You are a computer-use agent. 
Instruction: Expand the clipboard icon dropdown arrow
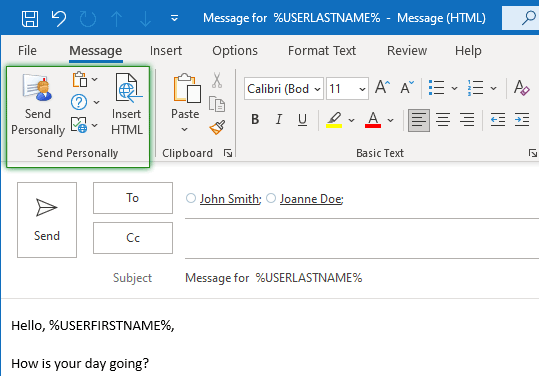click(x=95, y=79)
